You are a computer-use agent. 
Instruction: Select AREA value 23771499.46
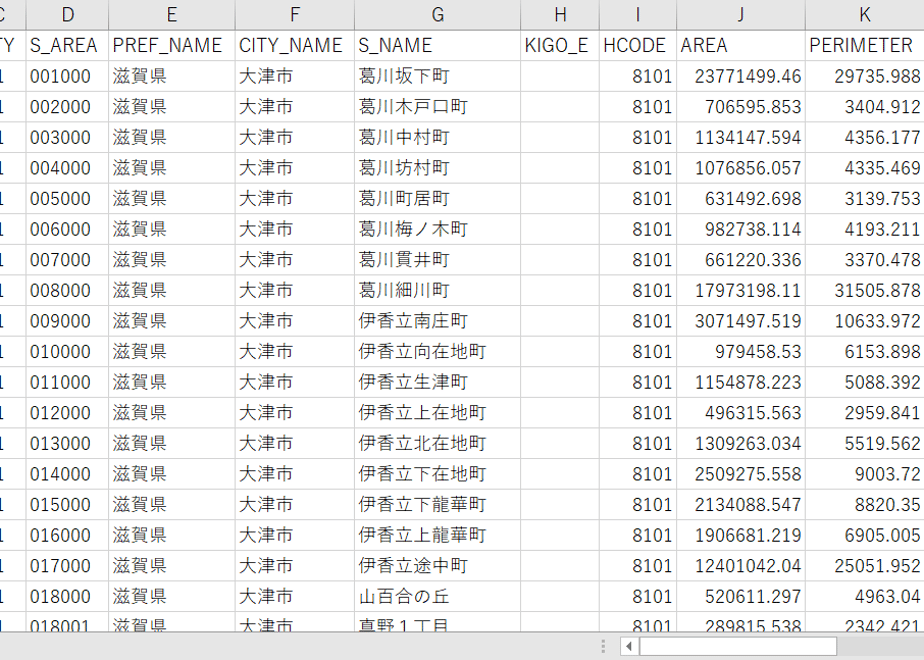point(741,76)
